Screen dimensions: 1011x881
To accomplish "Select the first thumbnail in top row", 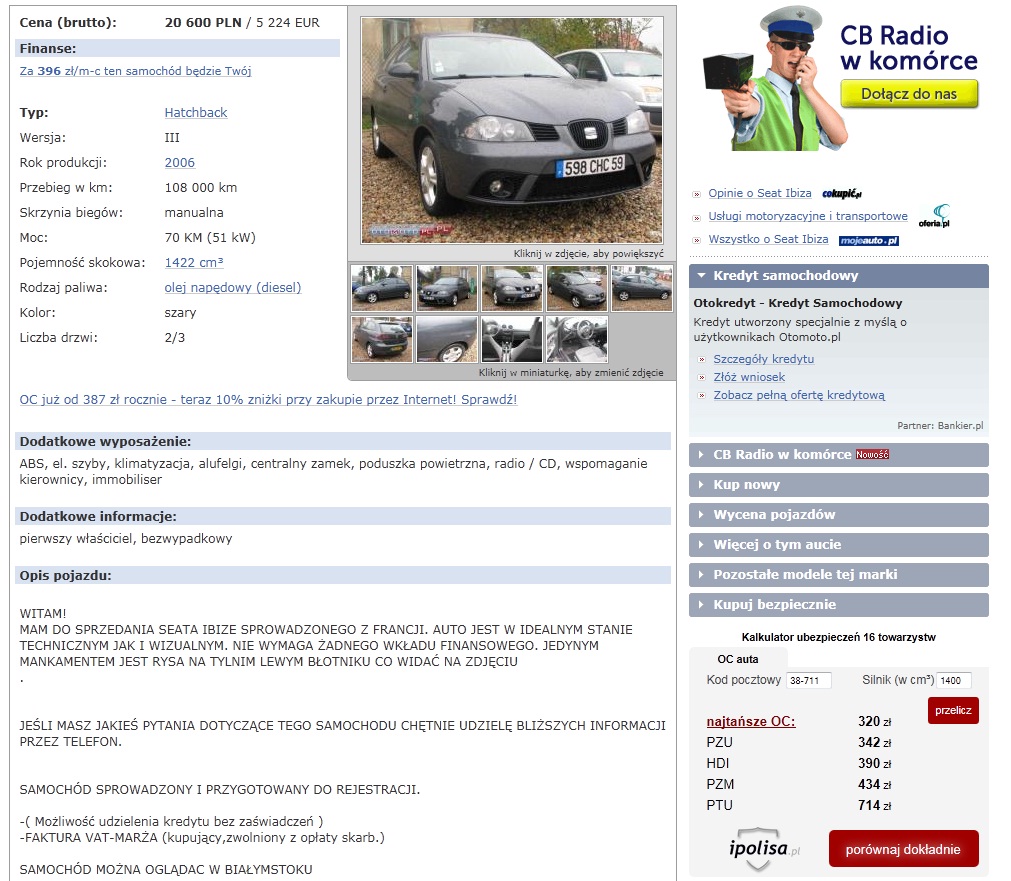I will 382,288.
